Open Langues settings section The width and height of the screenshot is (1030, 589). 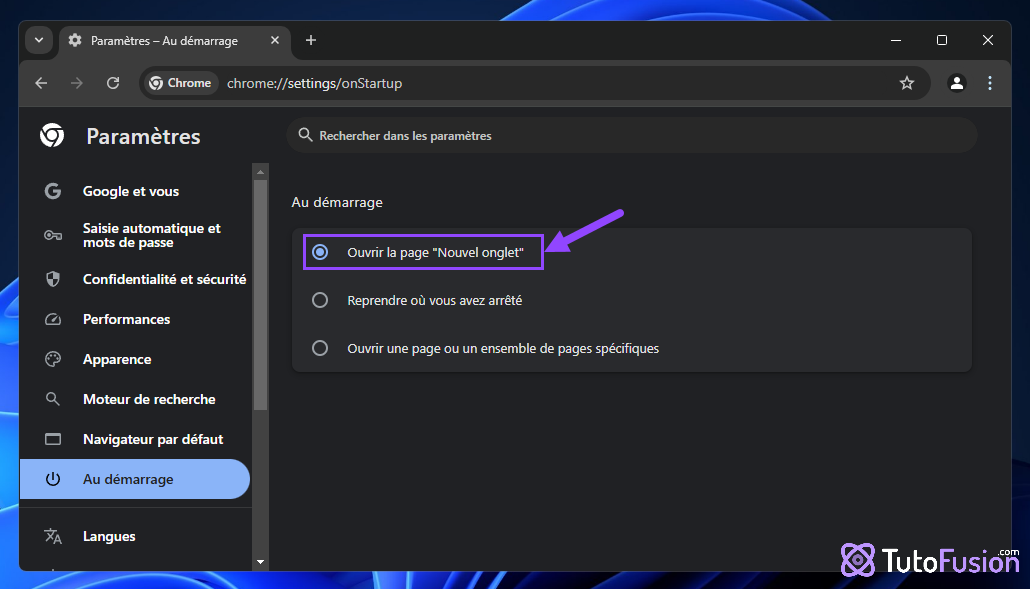135,536
